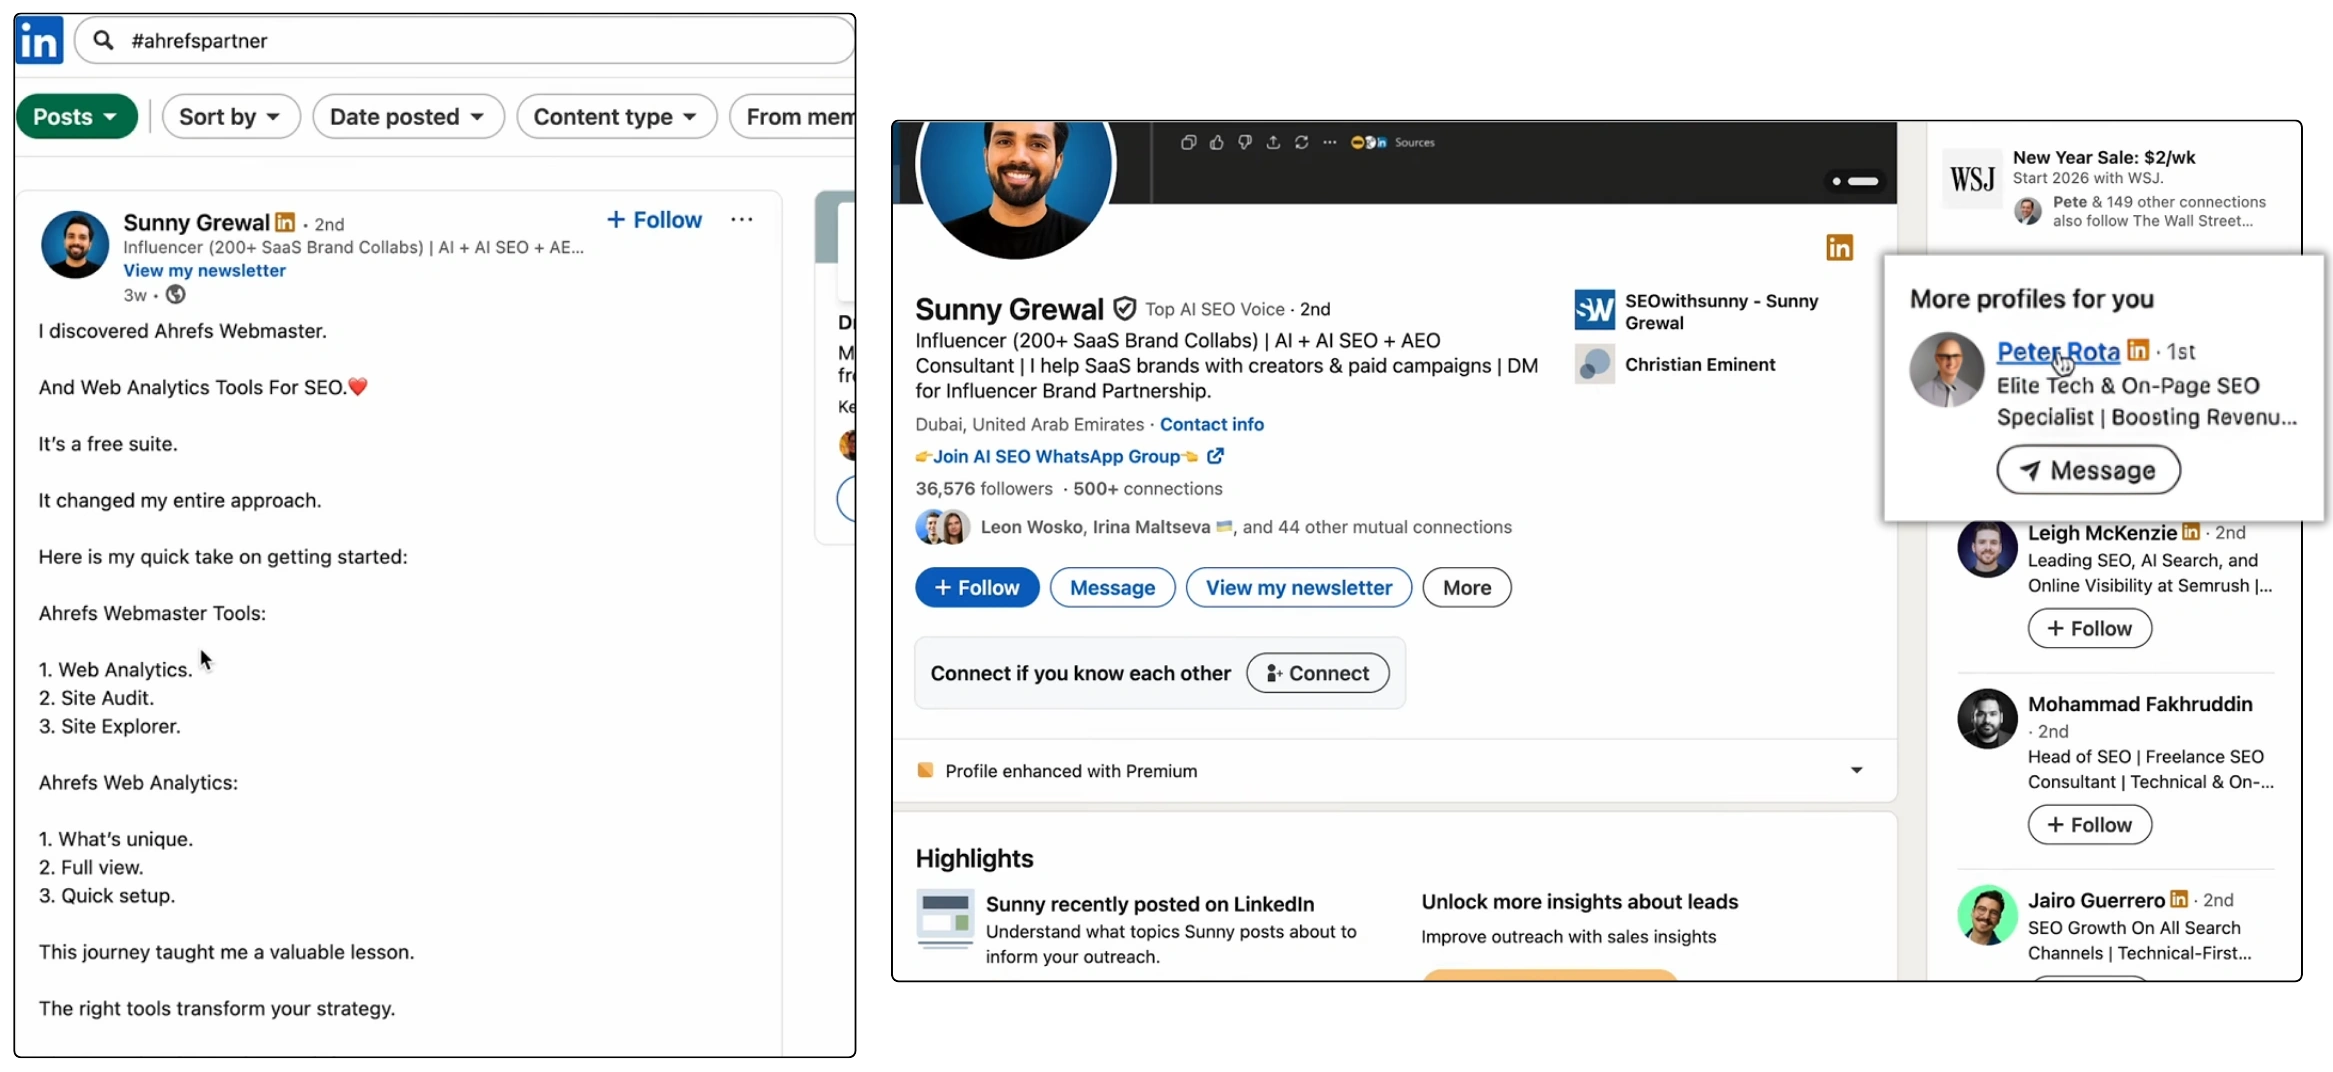Screen dimensions: 2333x1072
Task: Expand the Profile enhanced with Premium section
Action: pos(1856,770)
